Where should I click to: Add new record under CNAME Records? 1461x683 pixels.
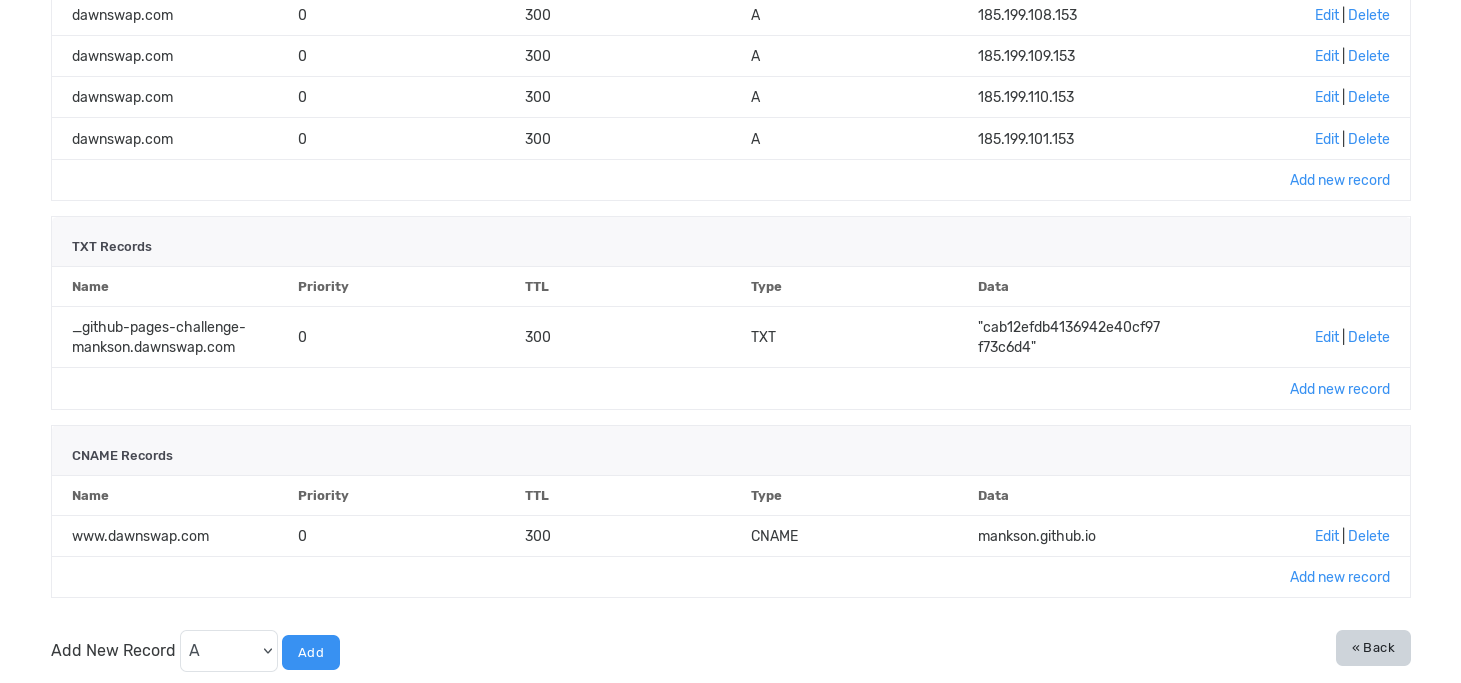coord(1340,577)
